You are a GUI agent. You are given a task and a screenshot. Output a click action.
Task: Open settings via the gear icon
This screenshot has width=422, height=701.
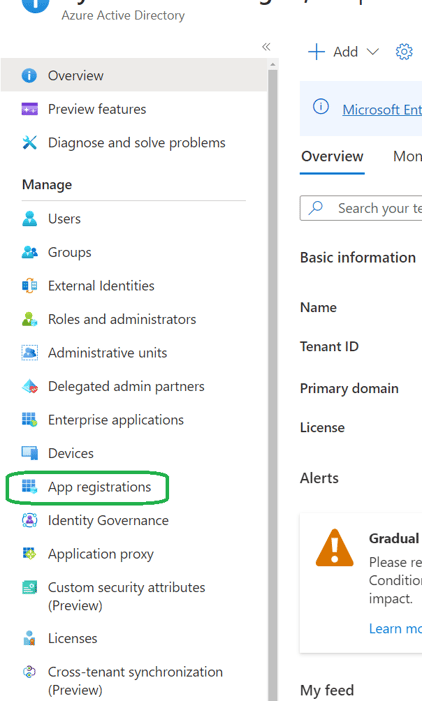coord(404,52)
